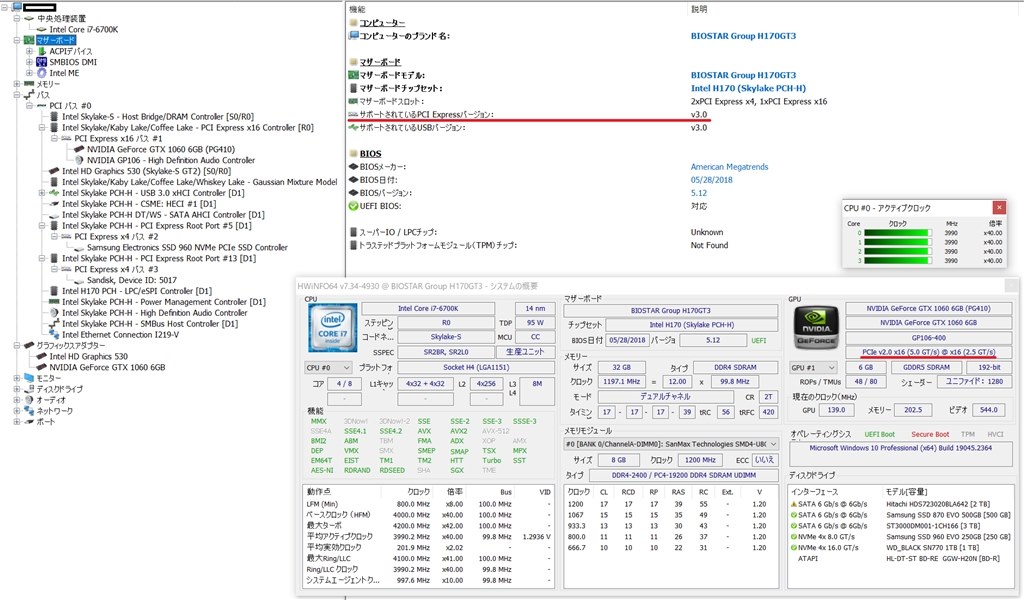Click the グラフィックスアダプター graphics card icon

click(x=29, y=345)
